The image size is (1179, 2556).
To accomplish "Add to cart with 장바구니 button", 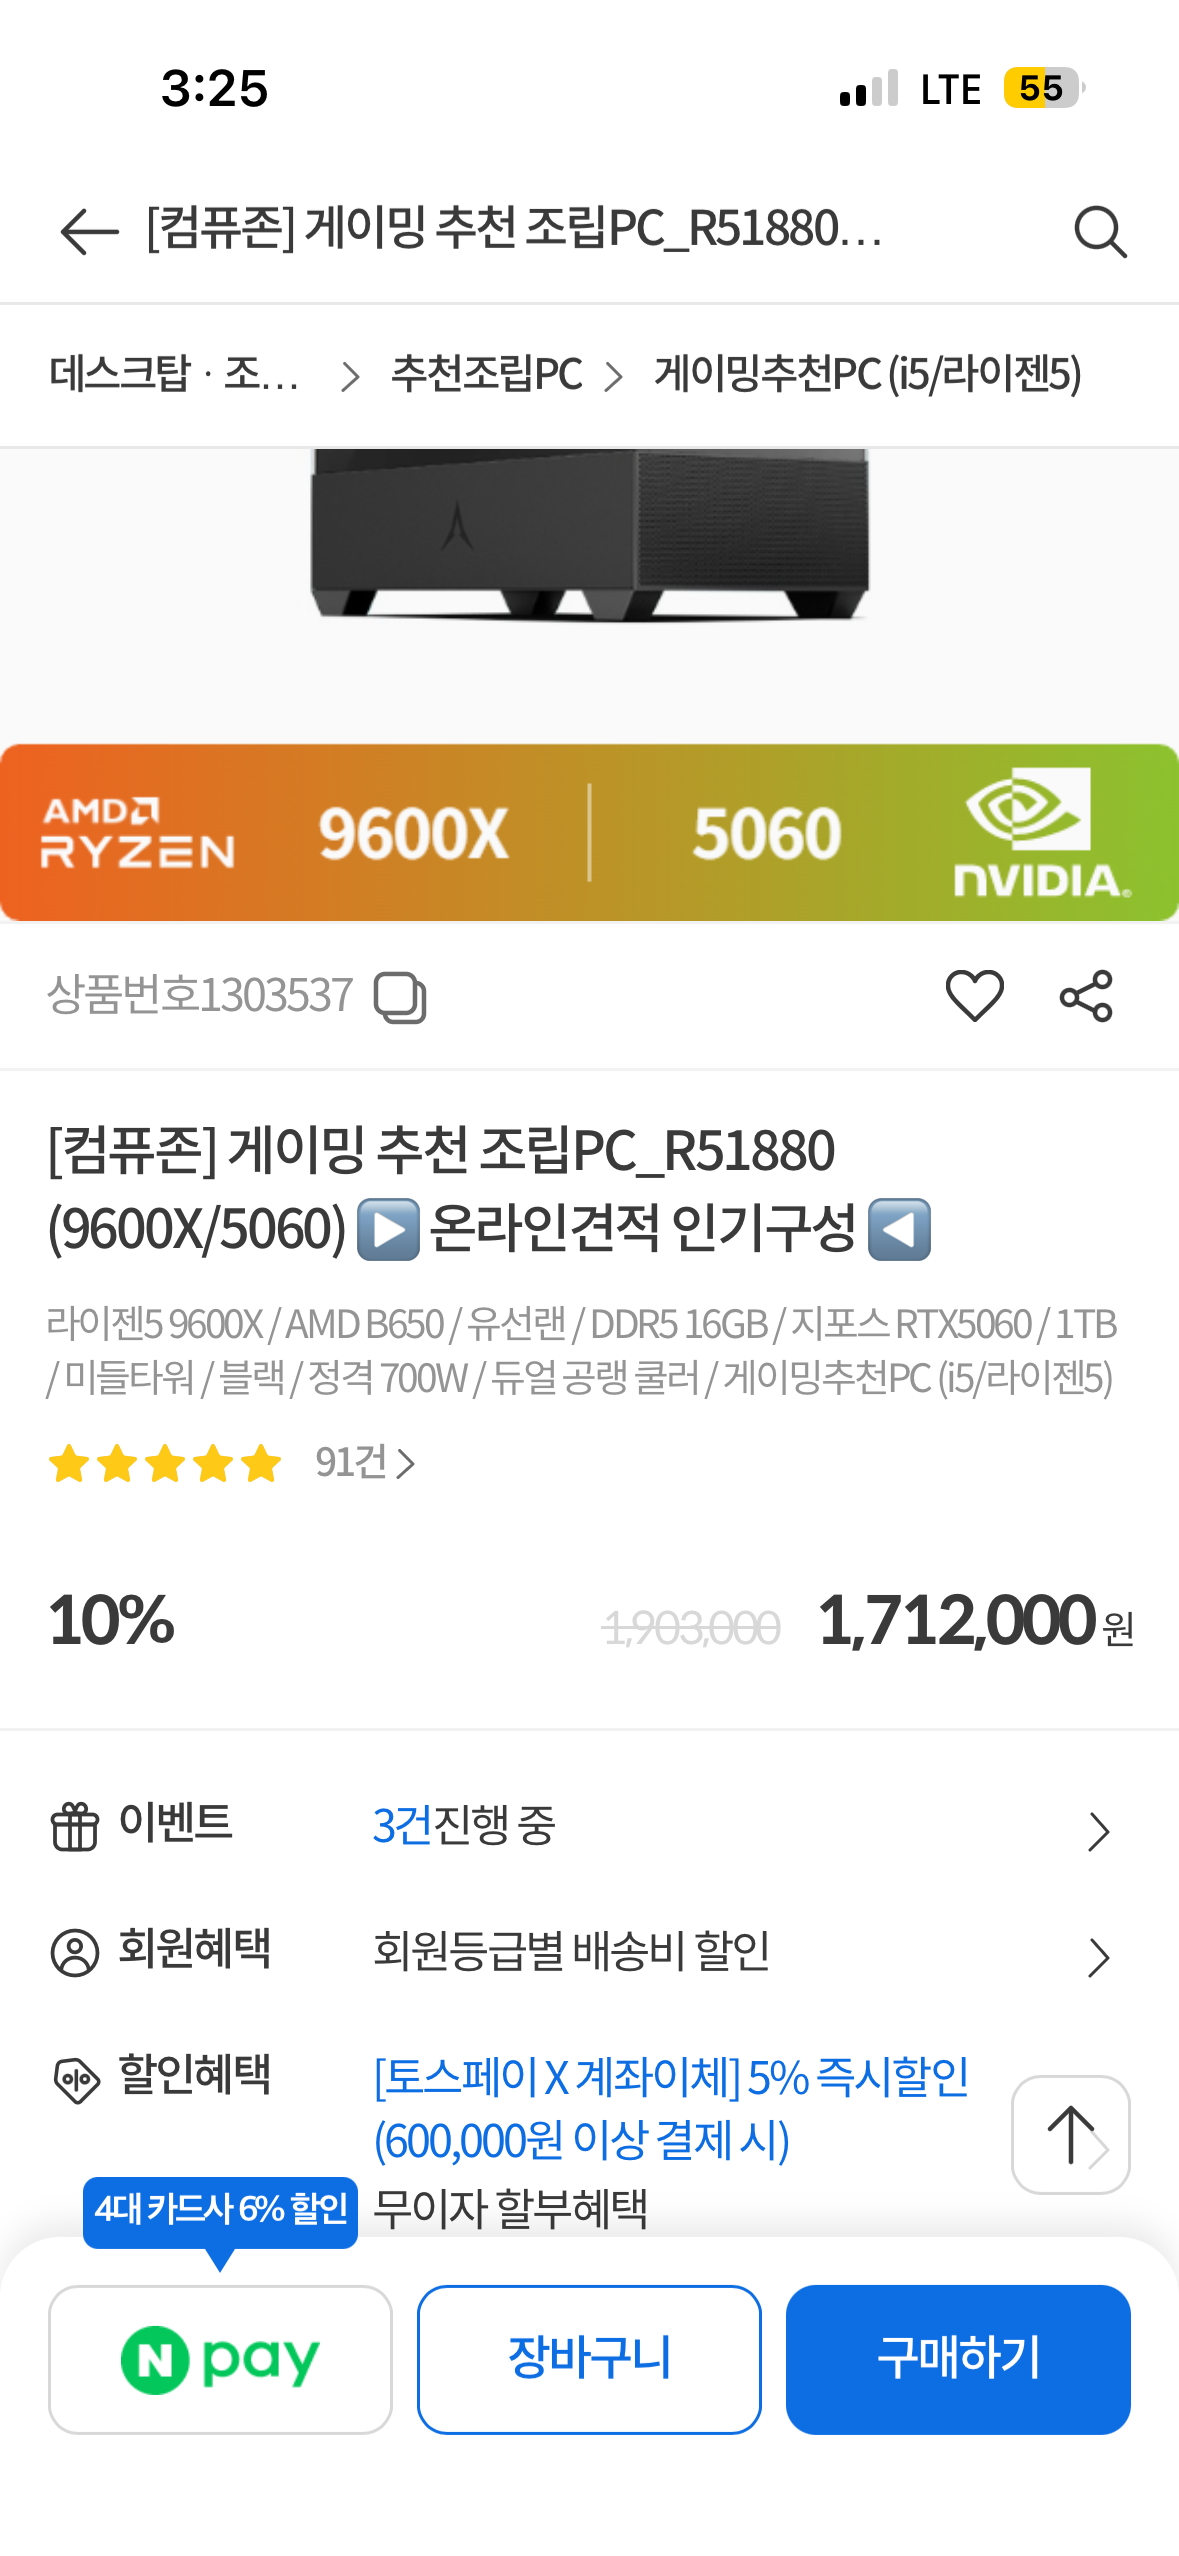I will click(x=589, y=2358).
